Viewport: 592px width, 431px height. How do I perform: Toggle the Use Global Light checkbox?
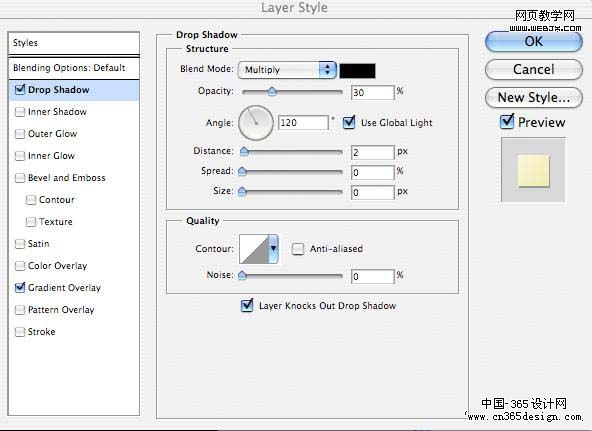(349, 122)
